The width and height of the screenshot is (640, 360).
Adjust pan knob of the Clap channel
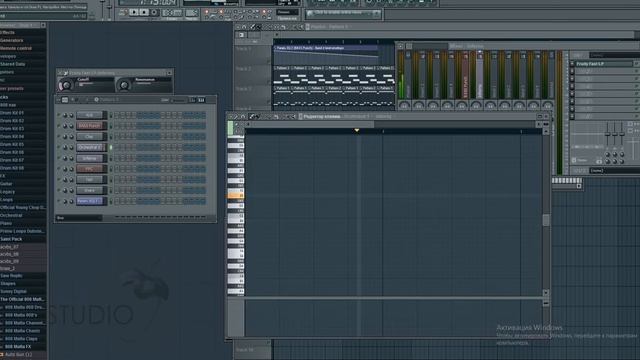click(65, 137)
